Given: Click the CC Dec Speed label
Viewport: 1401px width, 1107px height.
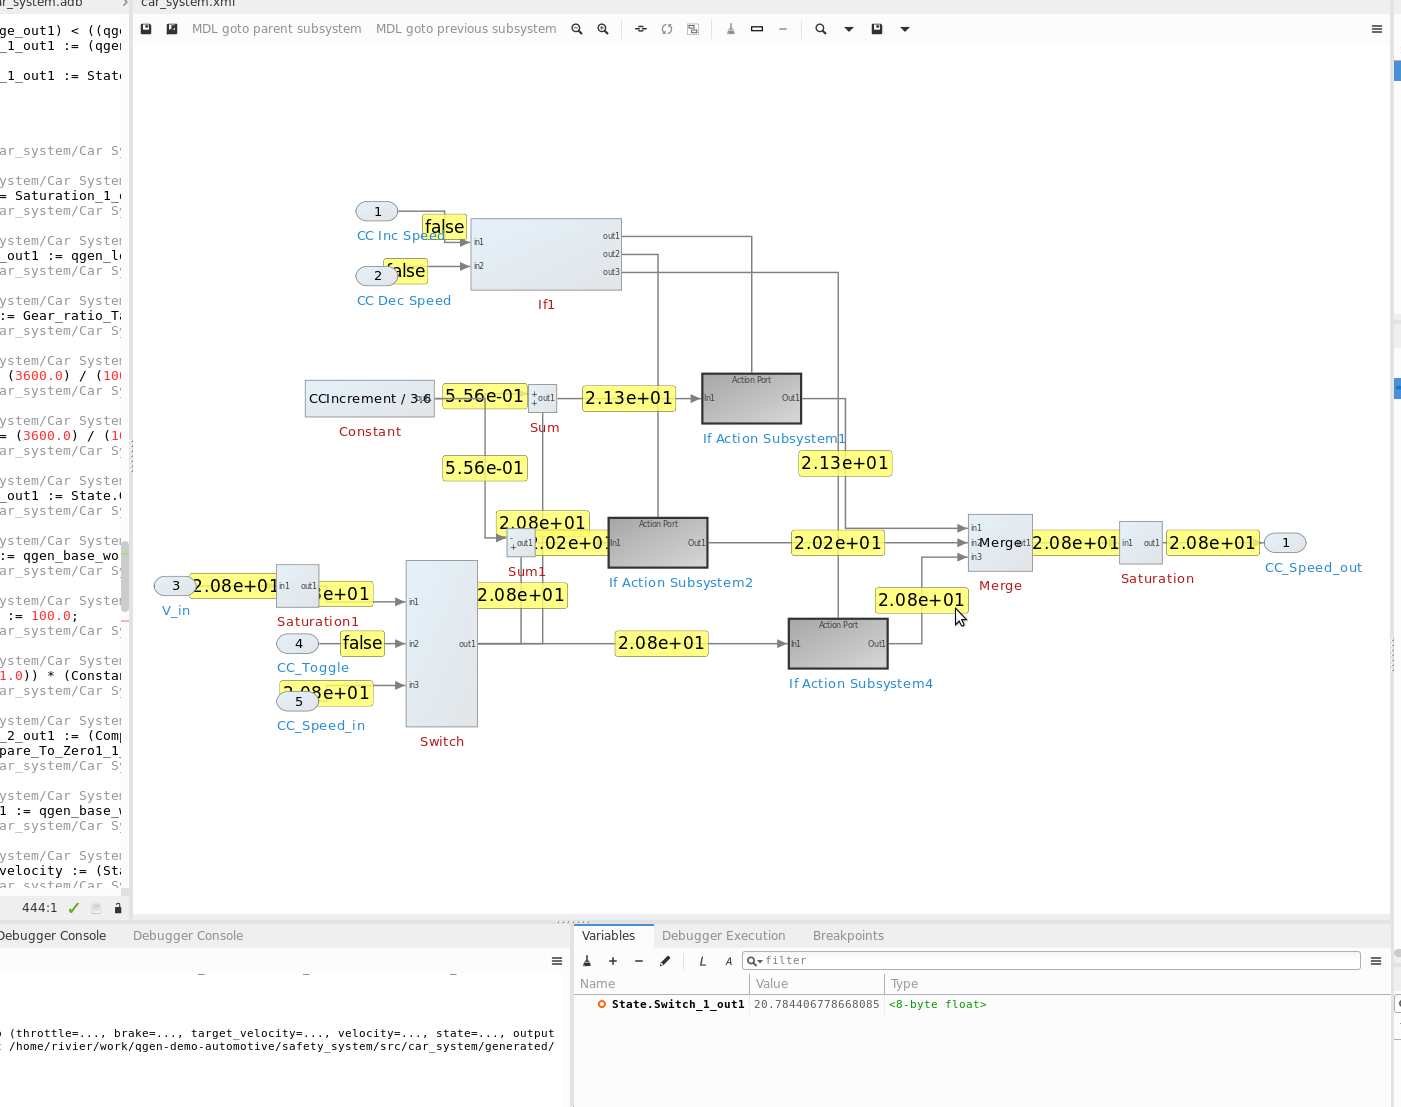Looking at the screenshot, I should pyautogui.click(x=404, y=301).
